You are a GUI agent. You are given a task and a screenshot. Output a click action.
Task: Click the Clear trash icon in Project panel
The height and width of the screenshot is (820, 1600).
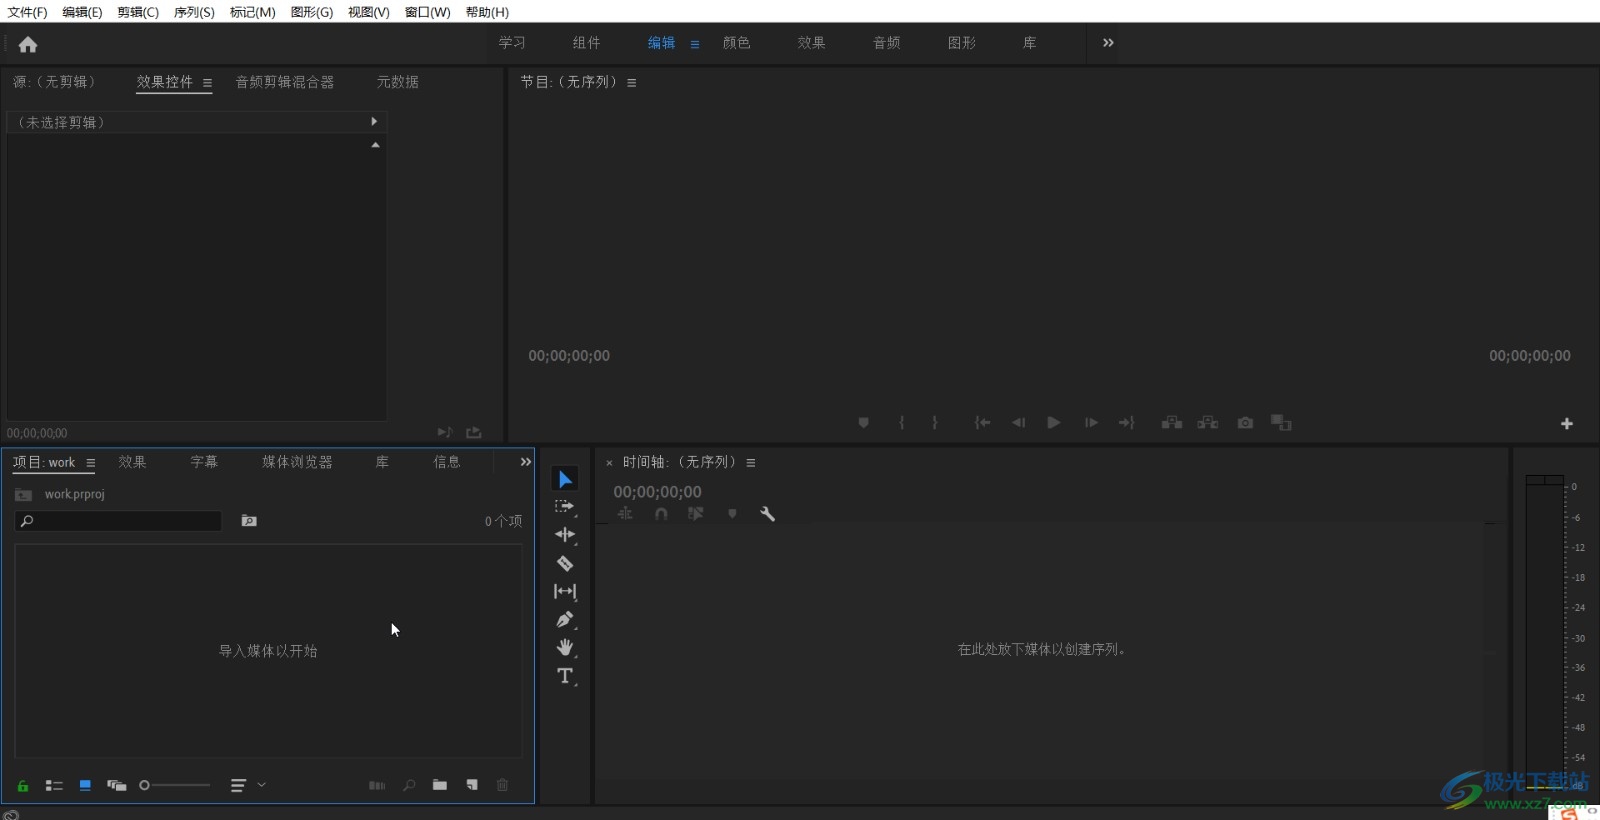[x=503, y=785]
